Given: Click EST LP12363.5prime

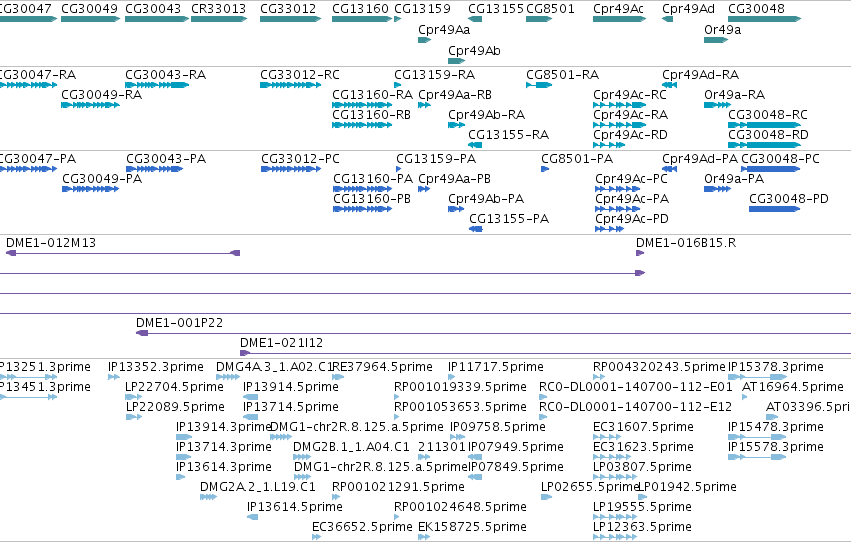Looking at the screenshot, I should [615, 537].
